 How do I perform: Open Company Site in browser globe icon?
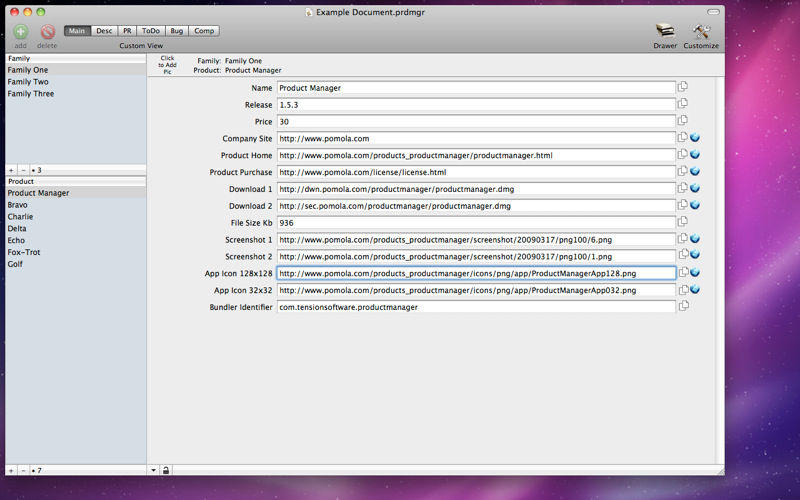click(x=695, y=138)
